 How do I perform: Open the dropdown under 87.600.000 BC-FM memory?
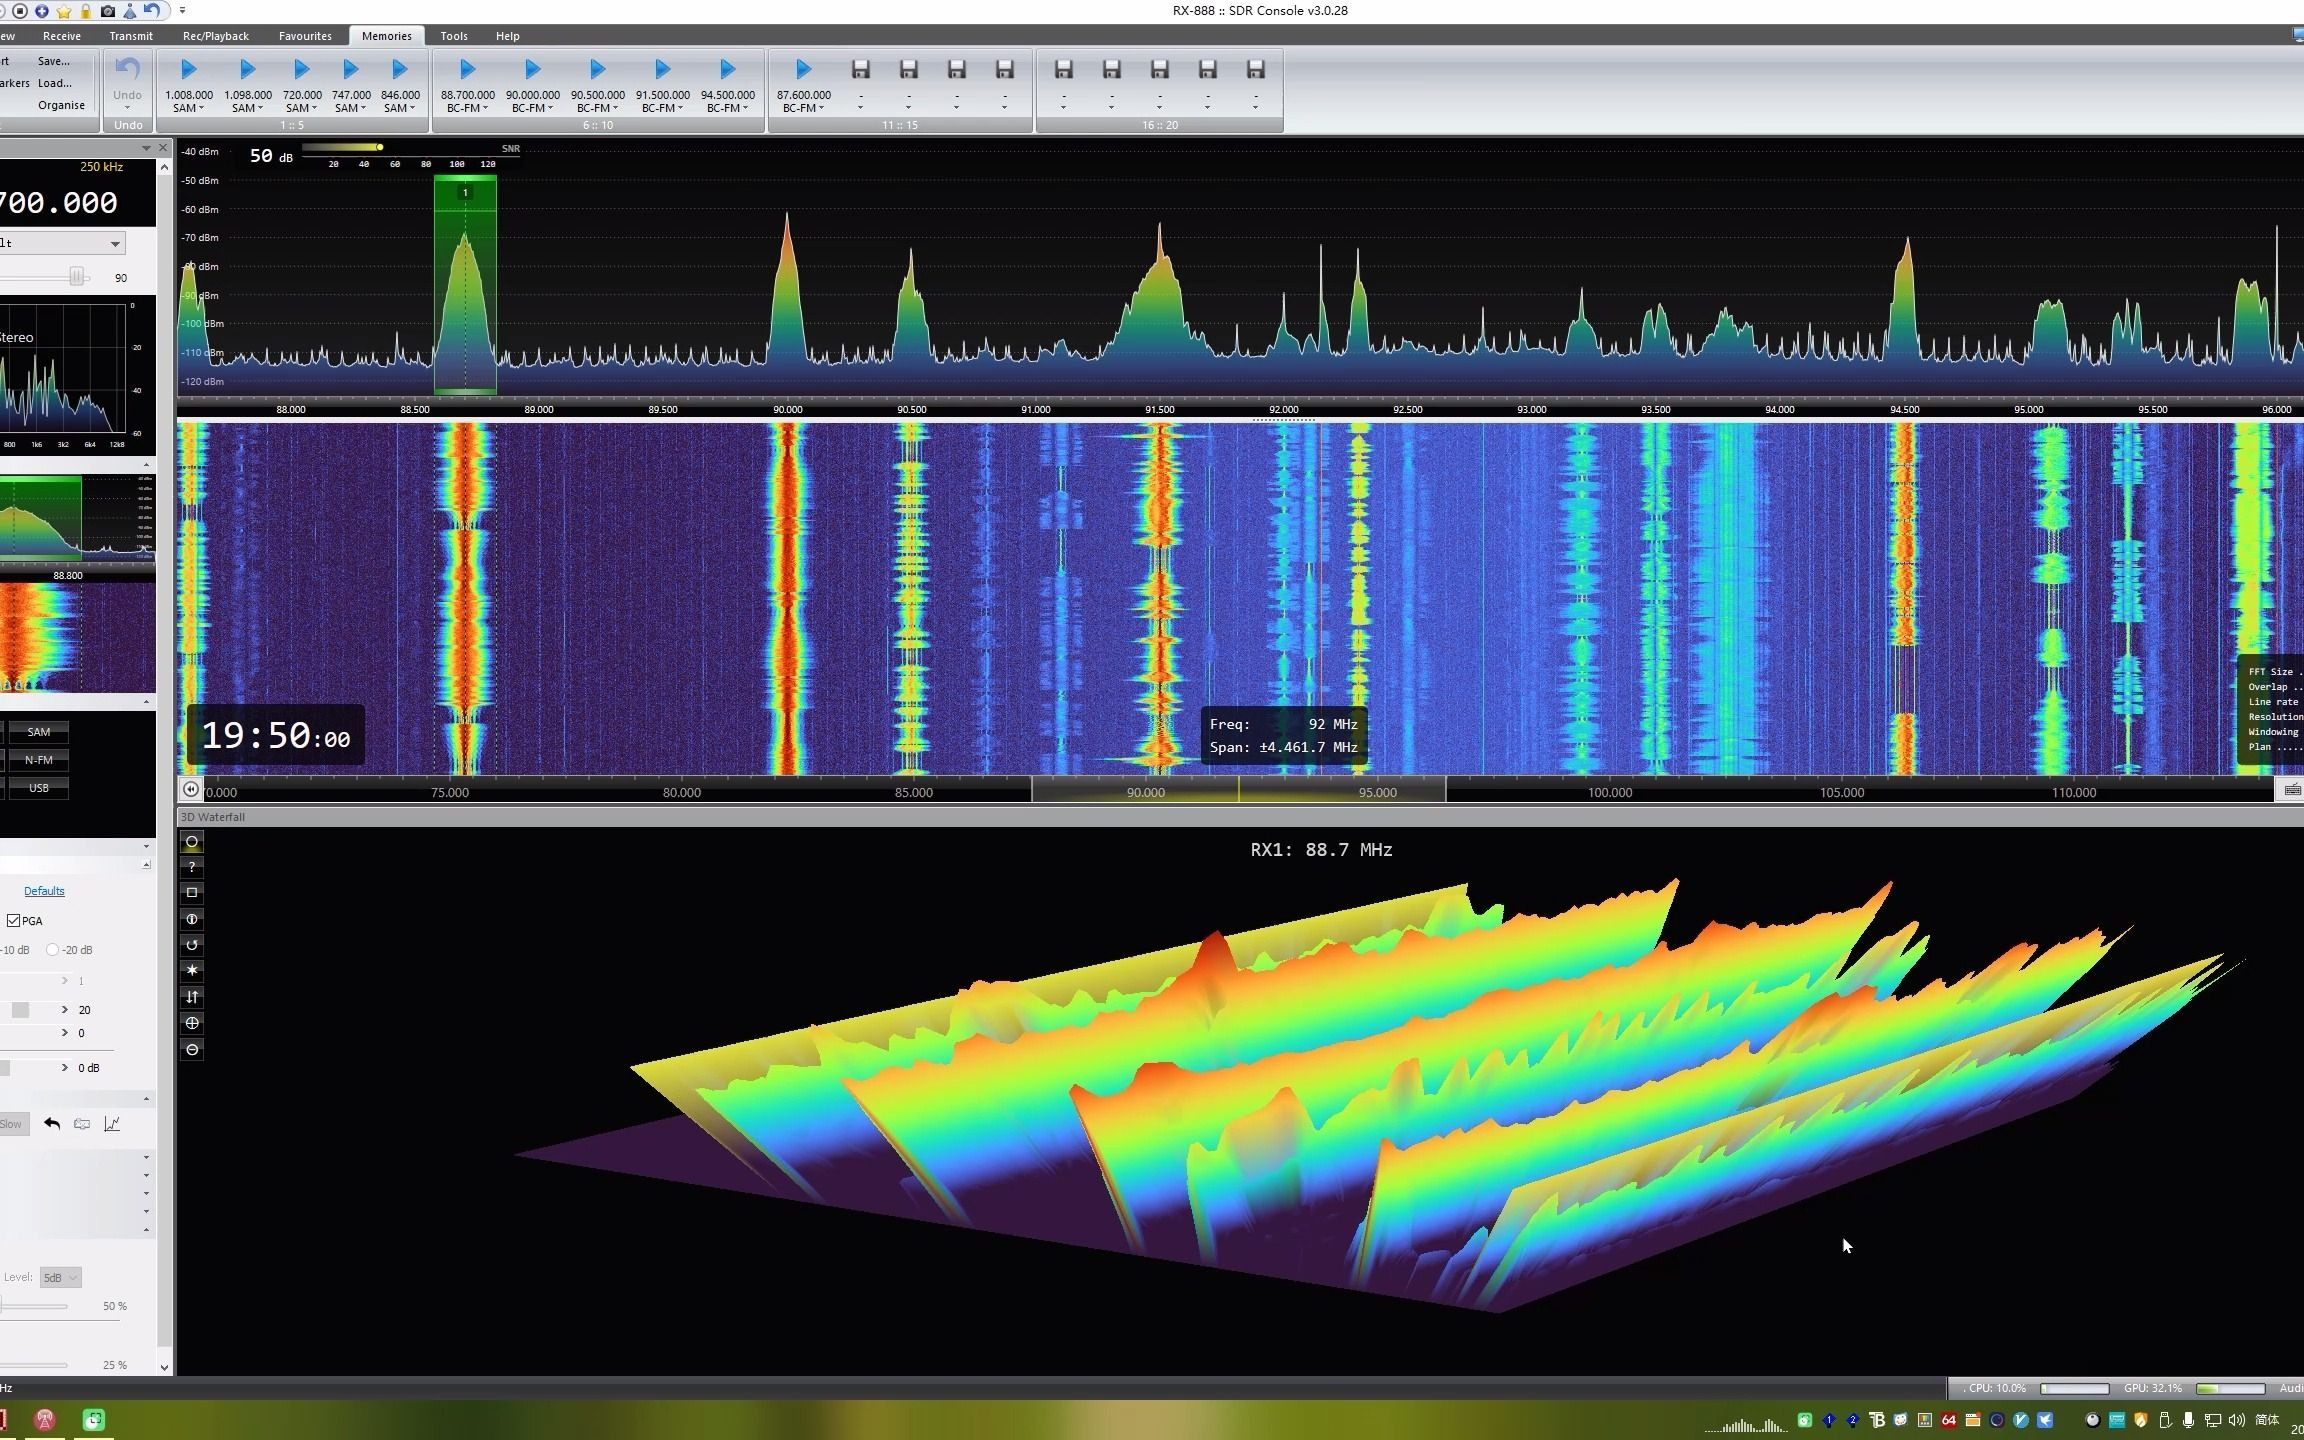[x=821, y=108]
